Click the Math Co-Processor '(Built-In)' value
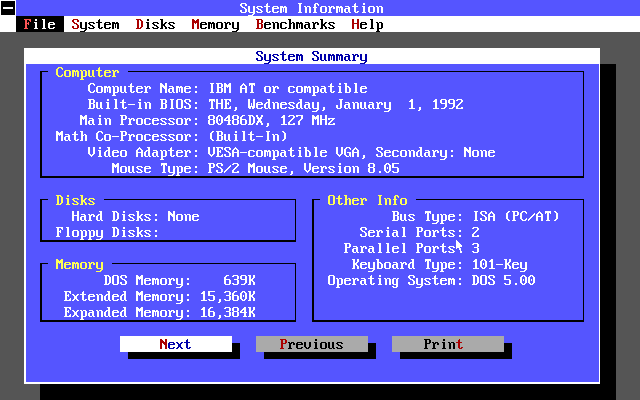Image resolution: width=640 pixels, height=400 pixels. click(247, 136)
